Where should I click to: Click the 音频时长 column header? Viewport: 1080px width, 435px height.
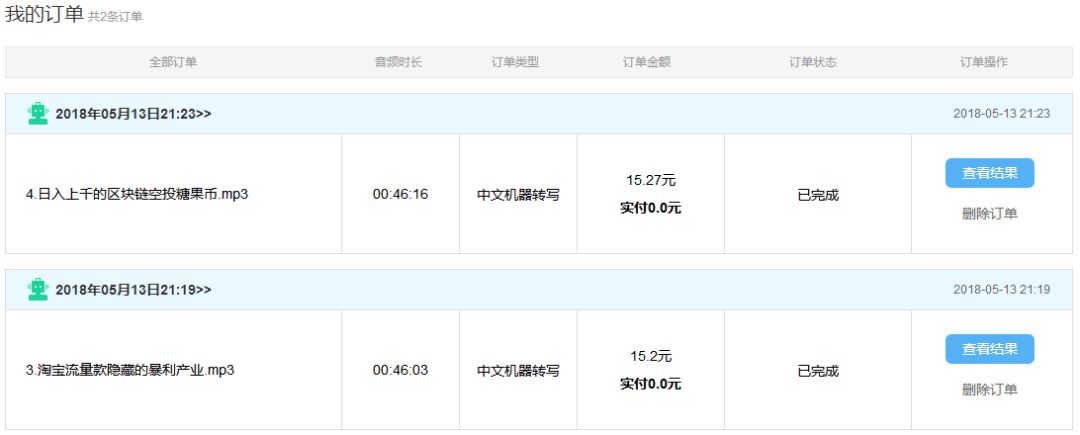[x=398, y=62]
